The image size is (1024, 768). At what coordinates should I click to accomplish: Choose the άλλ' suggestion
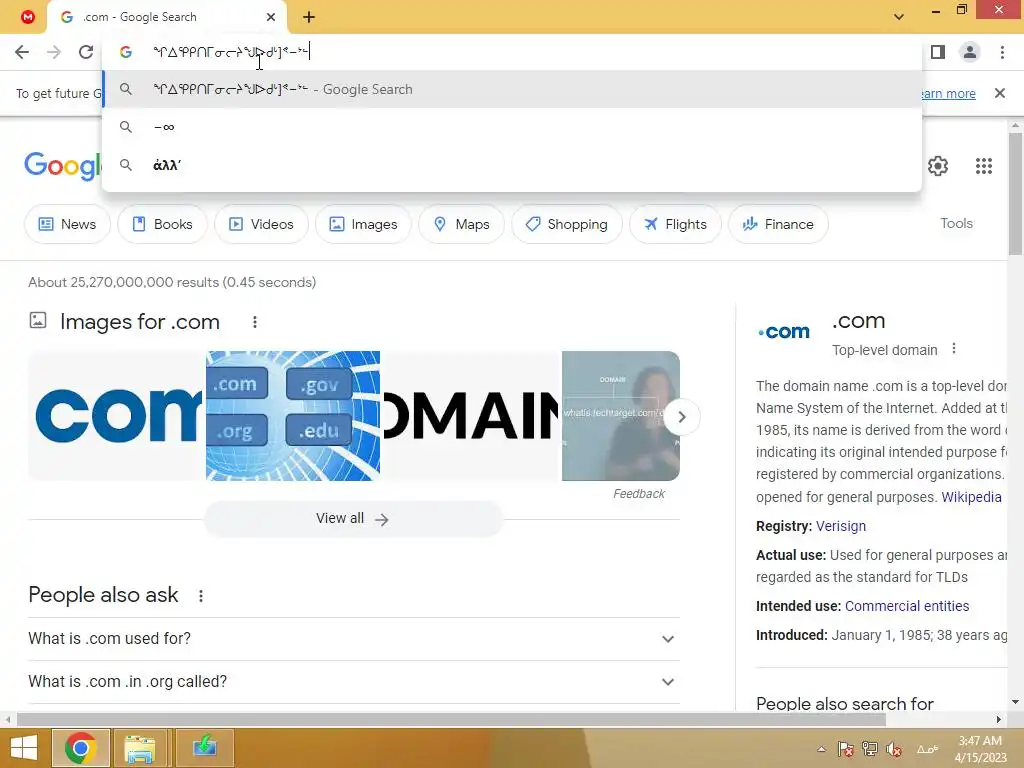pyautogui.click(x=512, y=165)
